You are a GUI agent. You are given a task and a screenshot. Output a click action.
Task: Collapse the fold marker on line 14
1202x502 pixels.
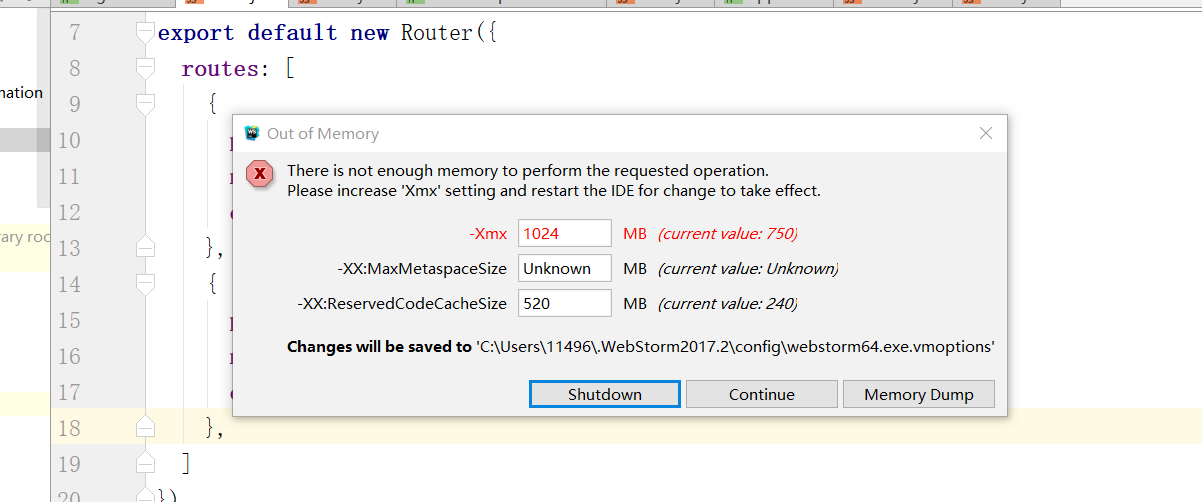coord(146,284)
